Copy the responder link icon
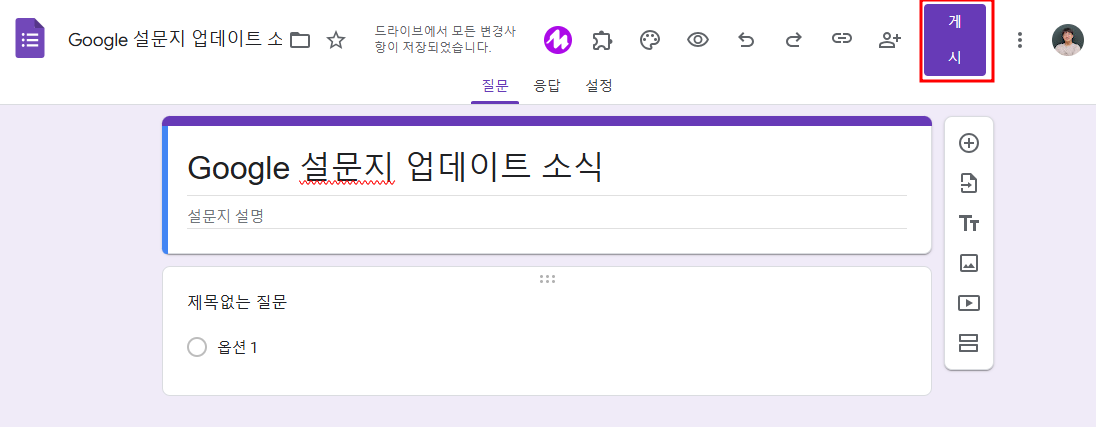 point(842,39)
